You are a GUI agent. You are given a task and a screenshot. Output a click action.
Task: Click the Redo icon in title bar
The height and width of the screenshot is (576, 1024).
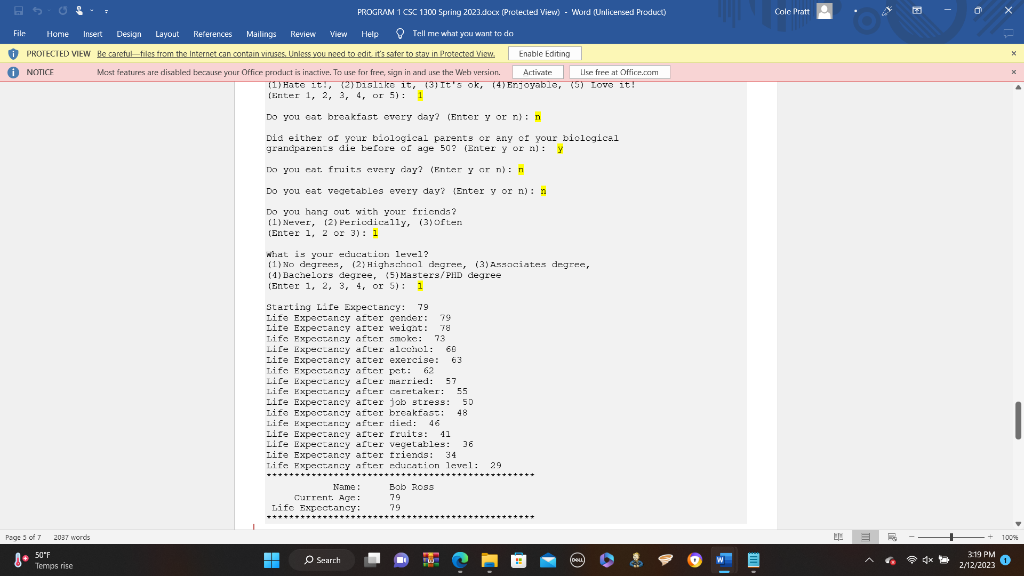63,11
